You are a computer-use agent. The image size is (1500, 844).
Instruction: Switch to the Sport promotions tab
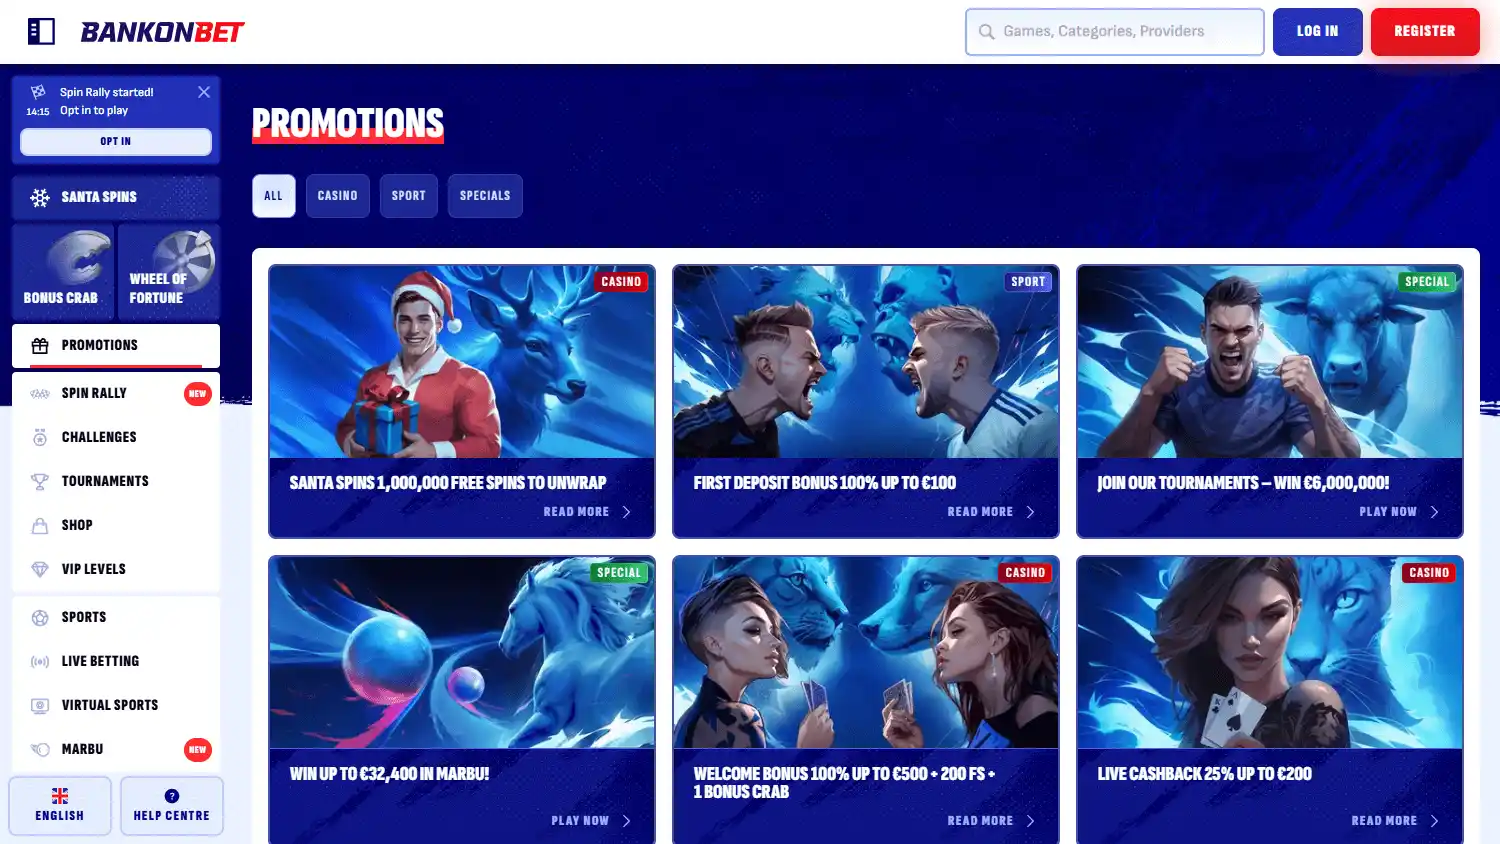click(x=408, y=196)
